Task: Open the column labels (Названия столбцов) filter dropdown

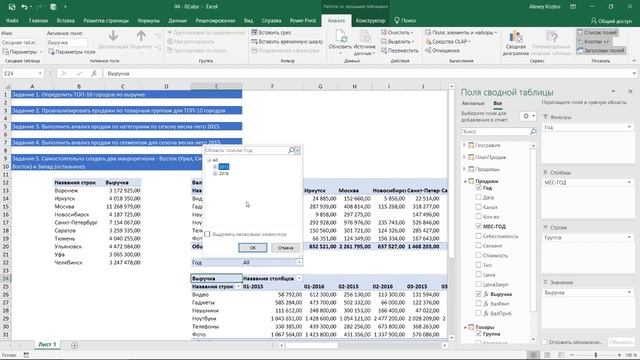Action: tap(299, 278)
